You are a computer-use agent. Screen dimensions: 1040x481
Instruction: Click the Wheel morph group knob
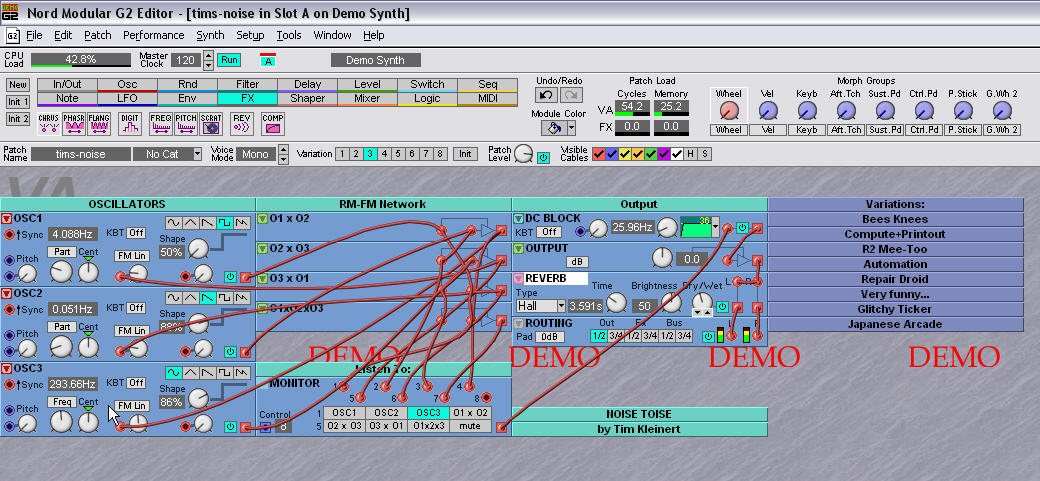pos(728,110)
